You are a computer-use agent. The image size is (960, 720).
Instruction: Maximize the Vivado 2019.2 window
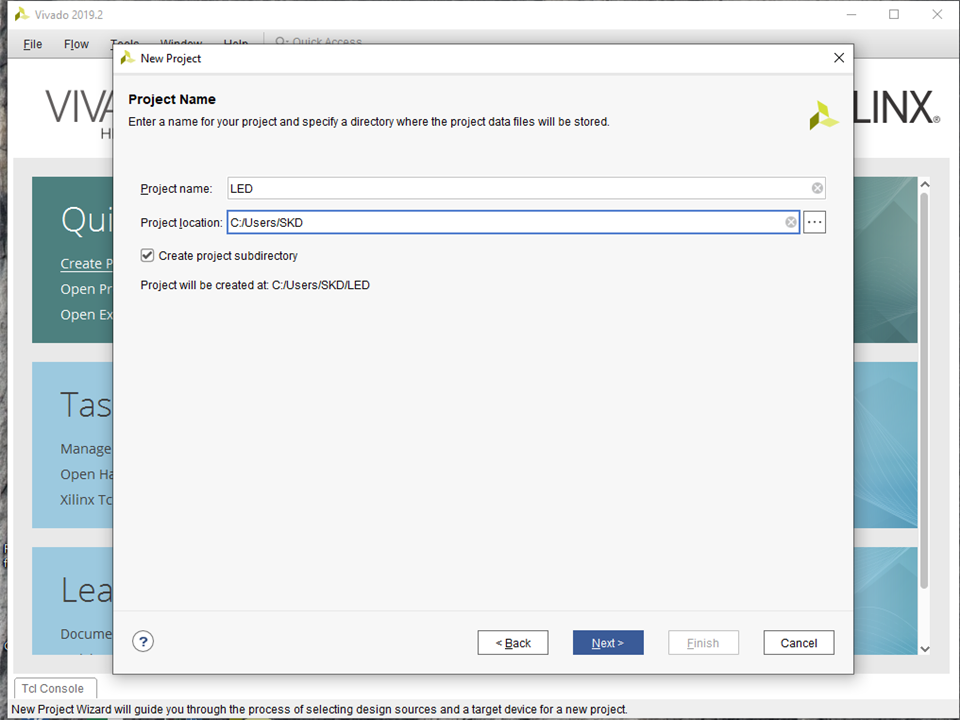894,14
